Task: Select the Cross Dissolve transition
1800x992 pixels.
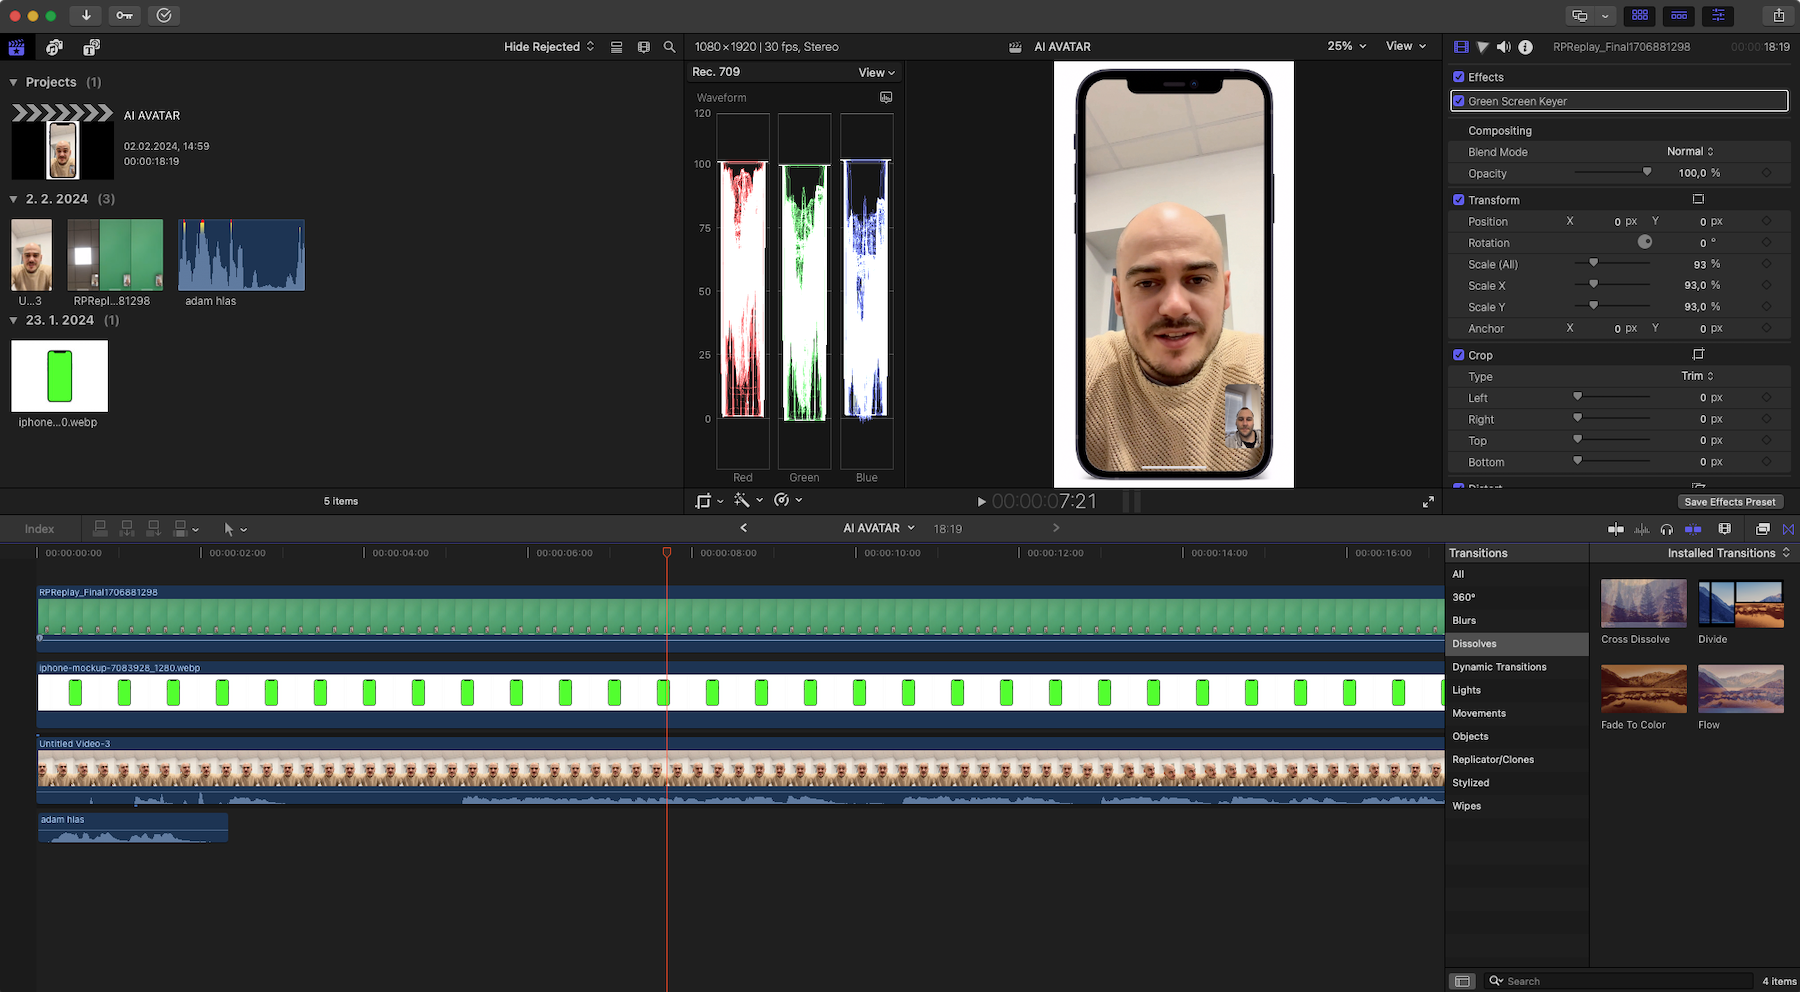Action: 1643,603
